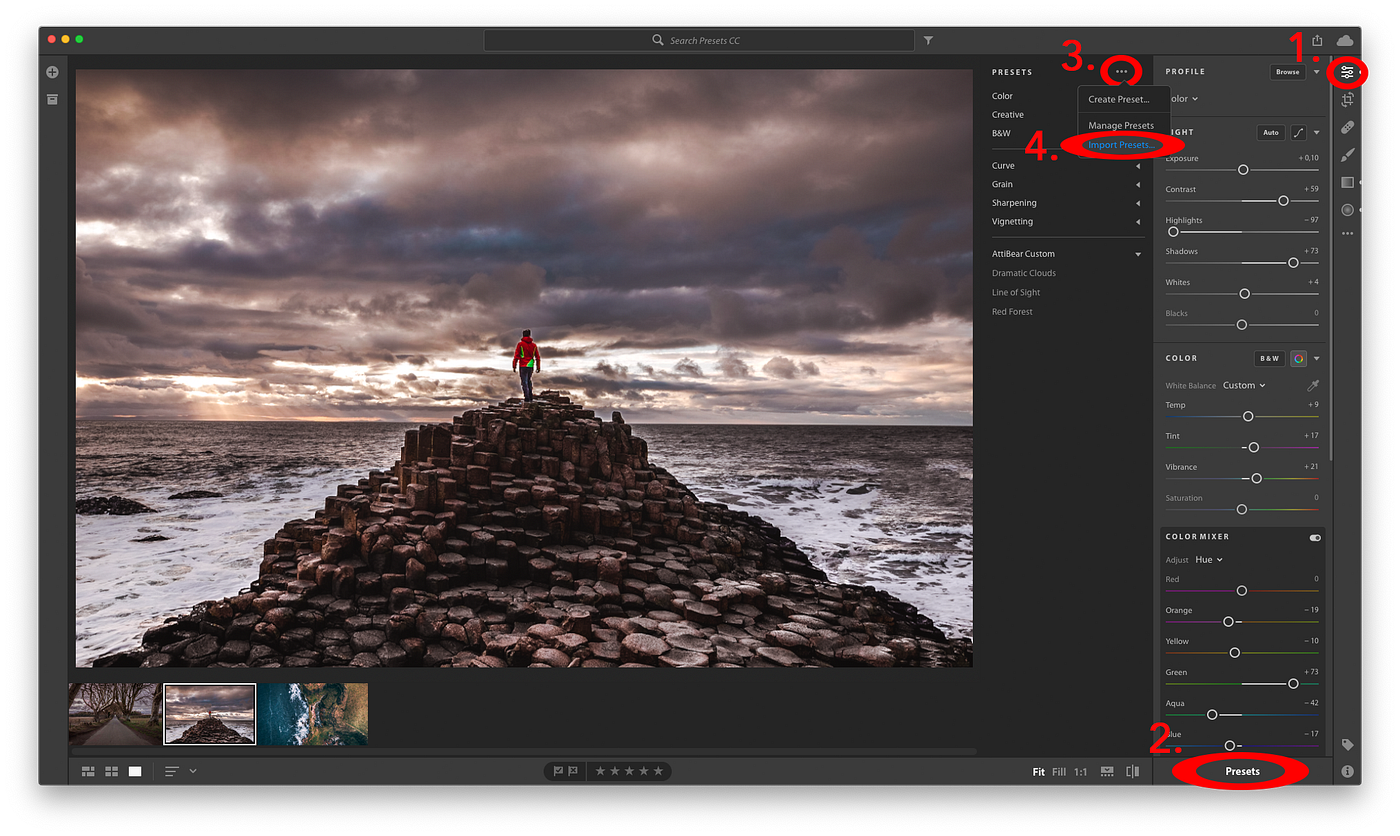Select the Brush editing tool
This screenshot has height=836, width=1400.
(1348, 155)
